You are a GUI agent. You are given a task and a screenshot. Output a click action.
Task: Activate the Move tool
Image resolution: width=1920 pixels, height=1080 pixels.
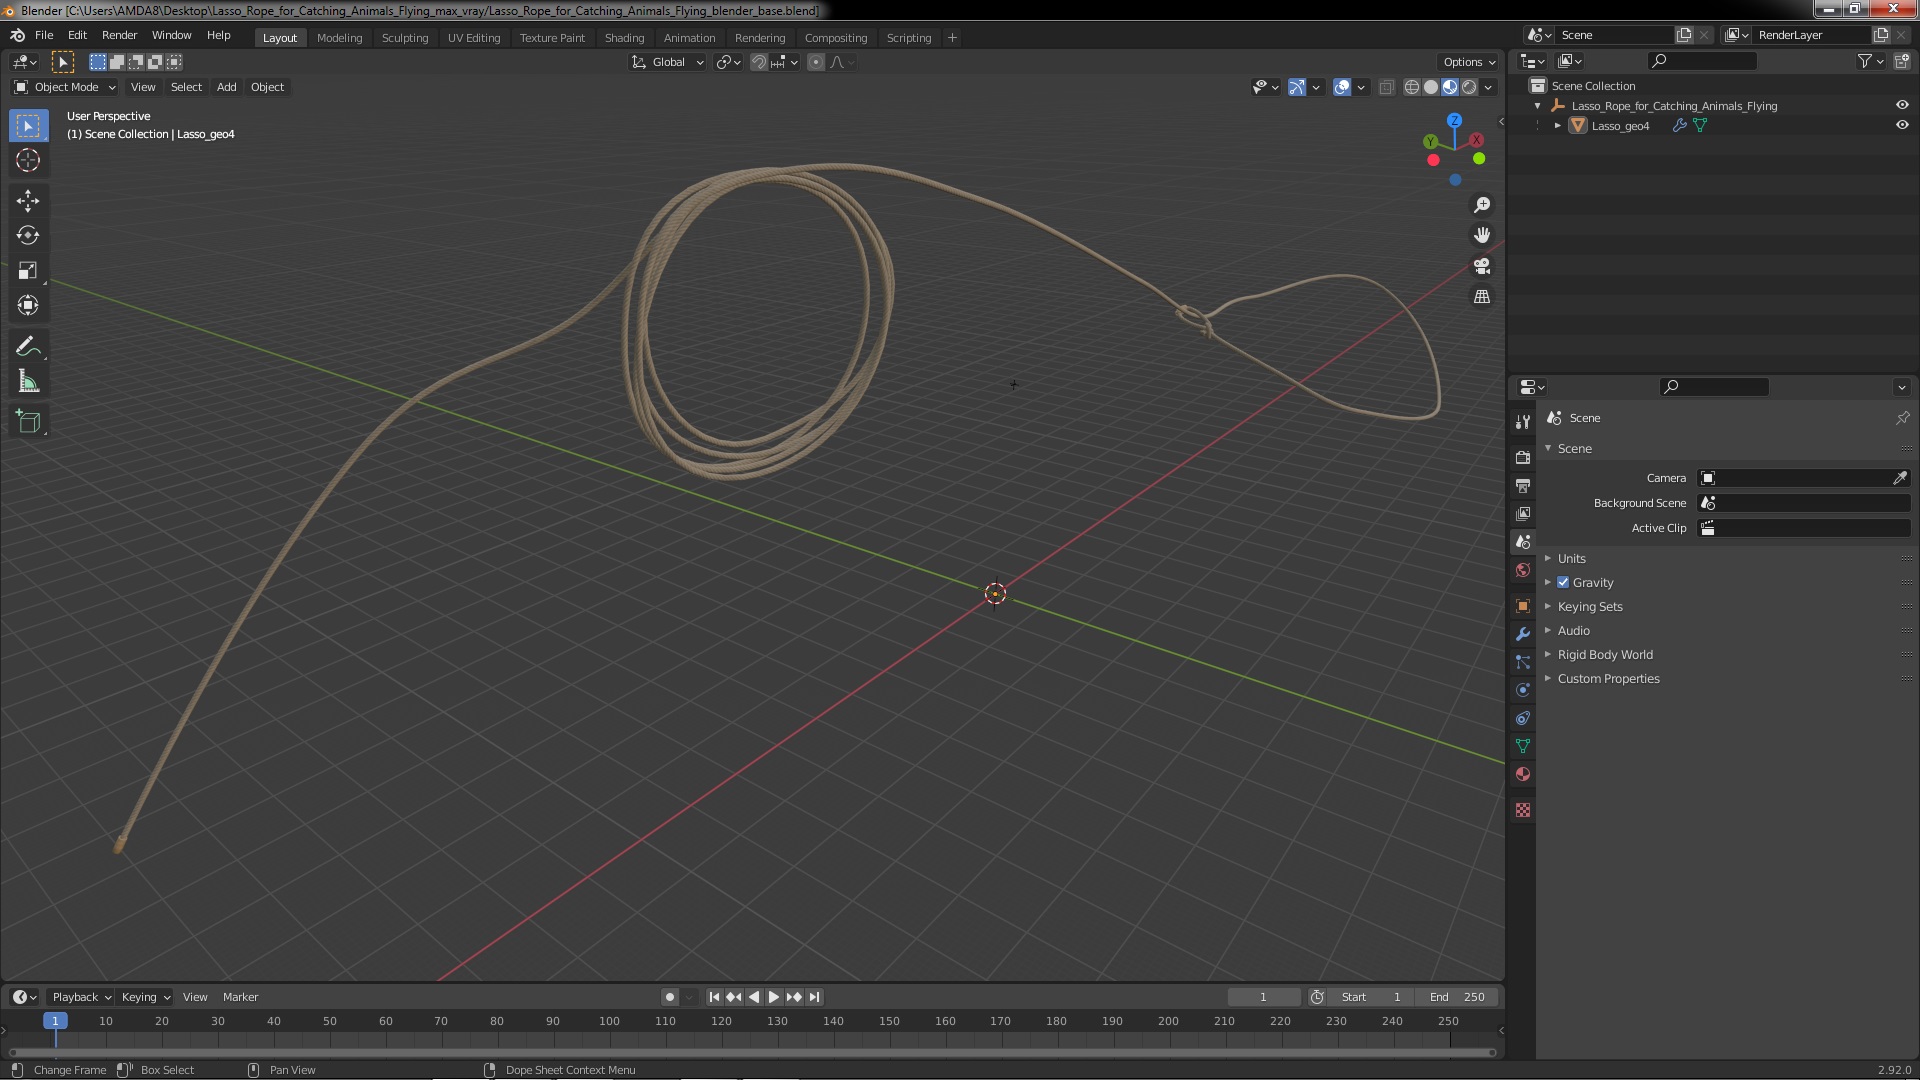[28, 201]
